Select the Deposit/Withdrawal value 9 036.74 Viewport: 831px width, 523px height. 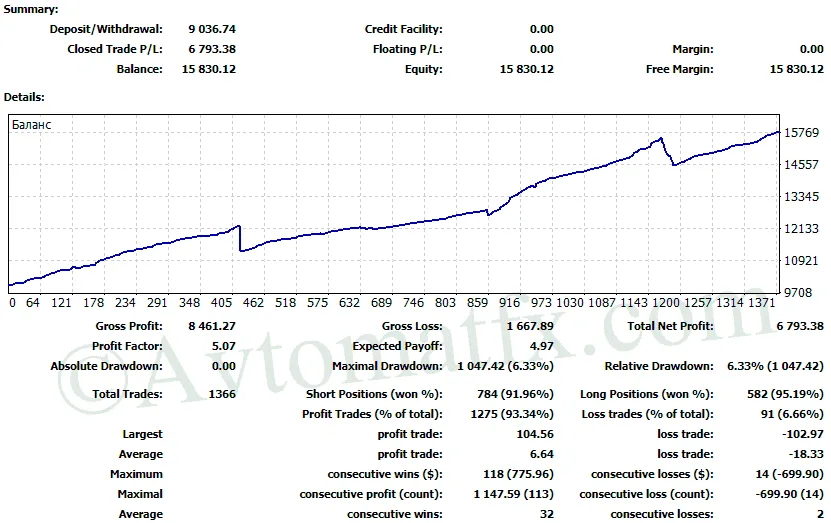pos(212,29)
